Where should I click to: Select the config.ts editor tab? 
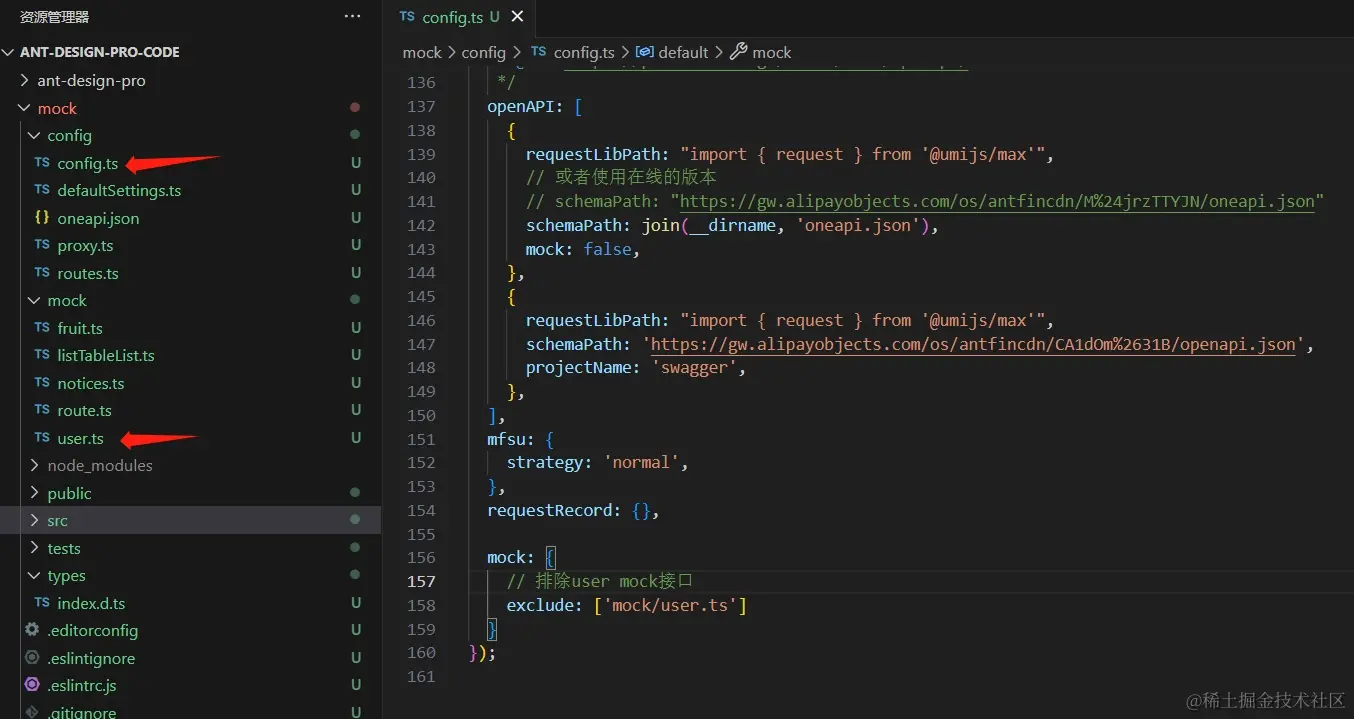tap(461, 17)
